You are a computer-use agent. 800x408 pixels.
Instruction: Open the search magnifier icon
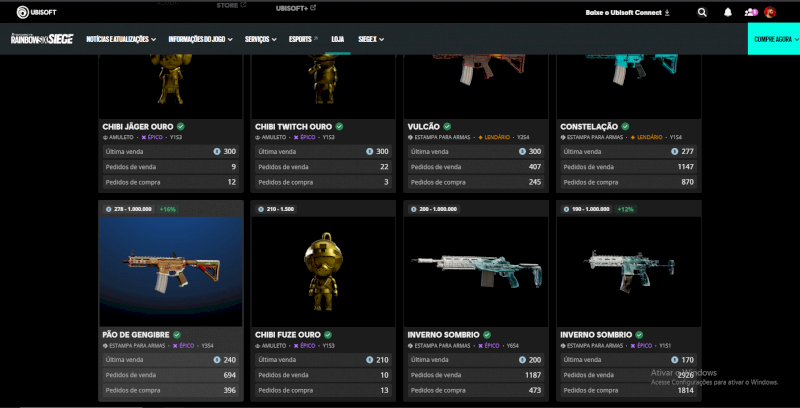click(702, 12)
